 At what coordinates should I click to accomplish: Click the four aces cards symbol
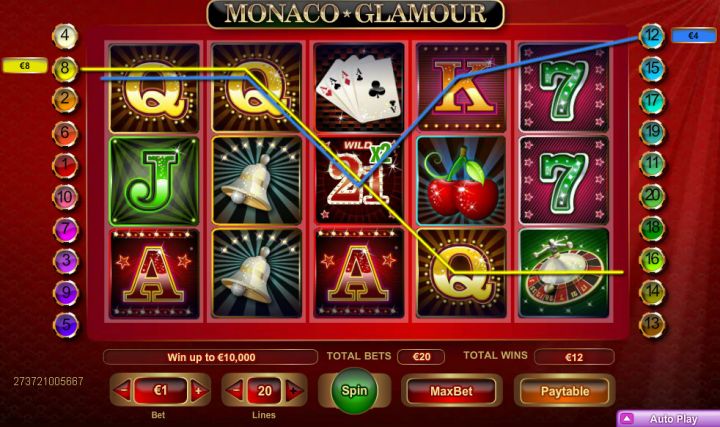pyautogui.click(x=359, y=87)
